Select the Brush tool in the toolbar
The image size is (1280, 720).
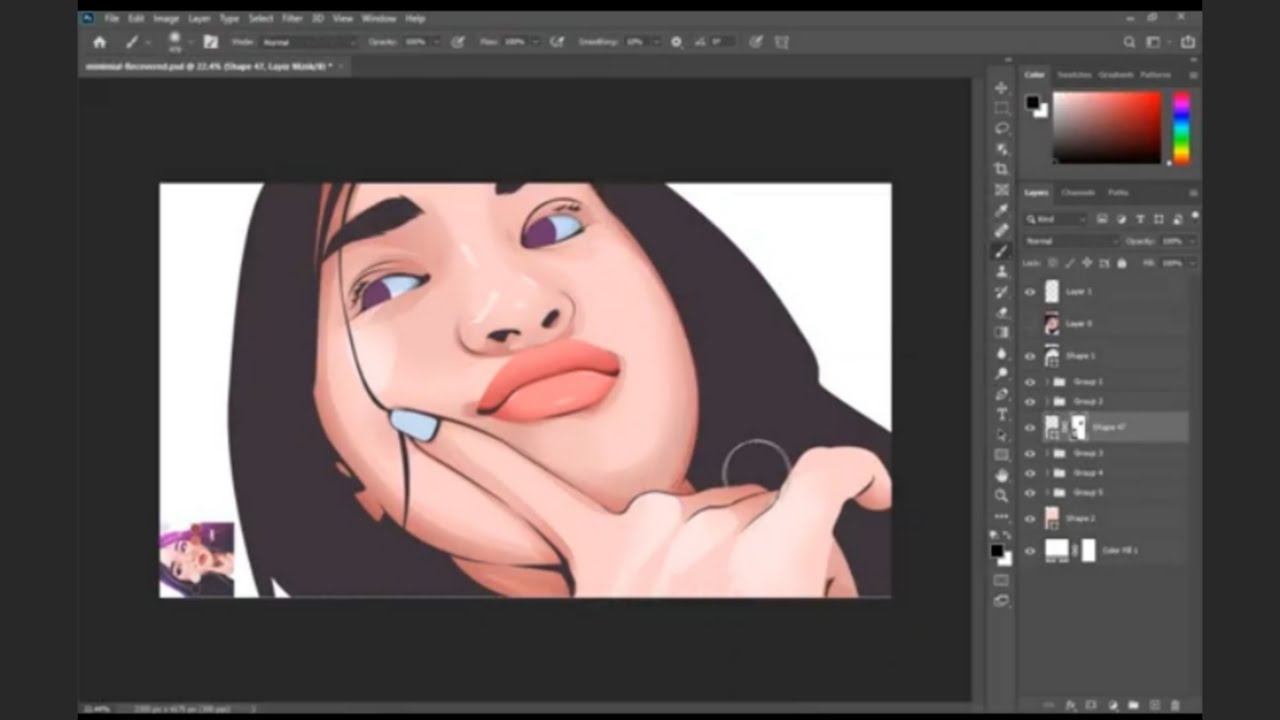(1001, 251)
